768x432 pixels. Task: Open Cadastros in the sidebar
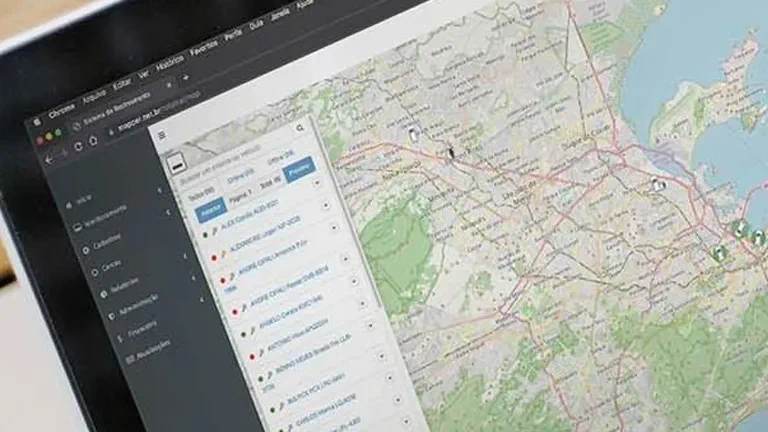click(x=107, y=240)
